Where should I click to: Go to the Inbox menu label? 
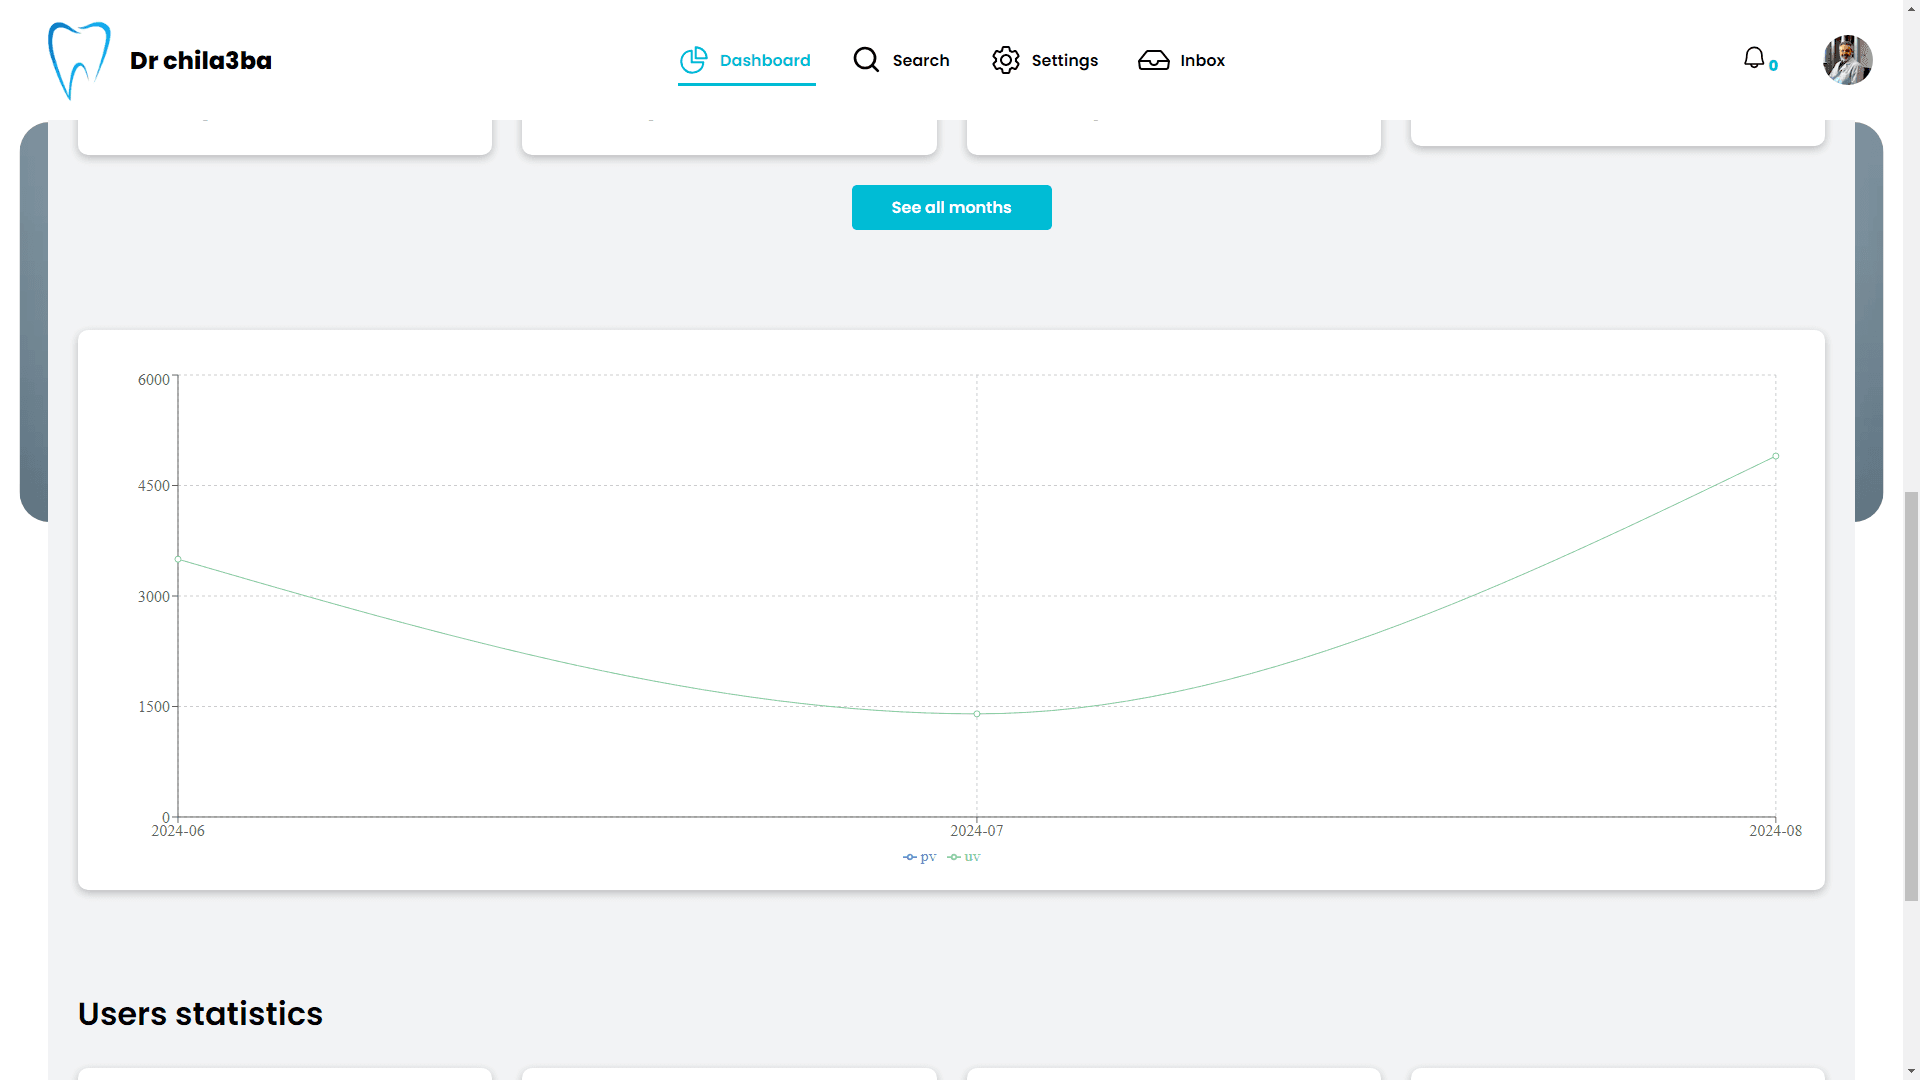coord(1202,60)
